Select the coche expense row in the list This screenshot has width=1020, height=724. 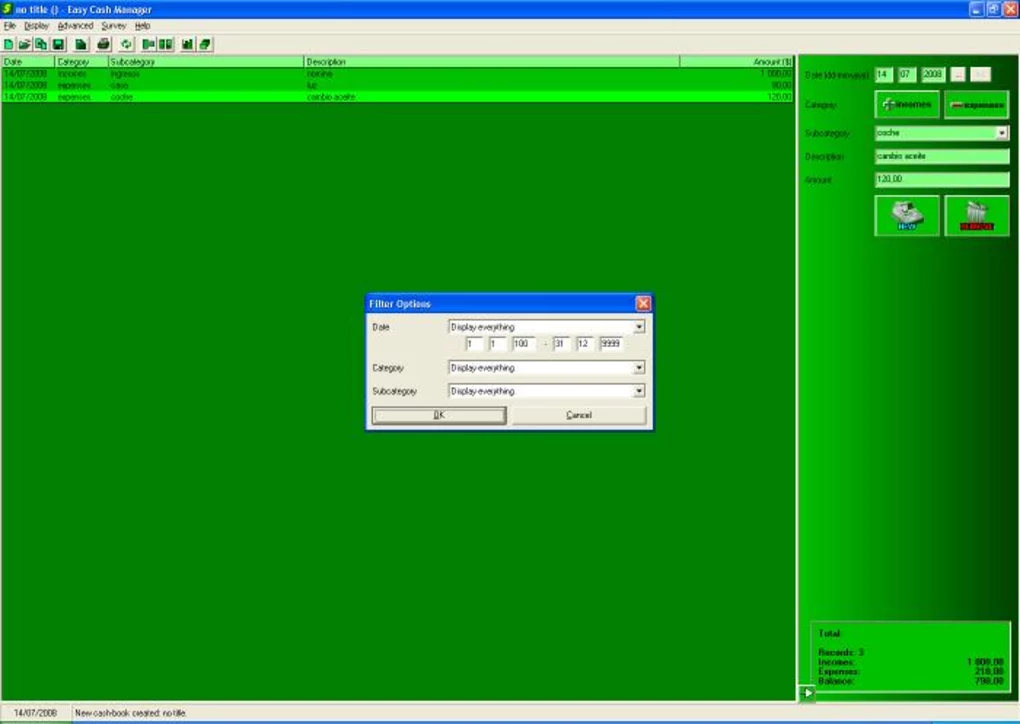tap(300, 97)
